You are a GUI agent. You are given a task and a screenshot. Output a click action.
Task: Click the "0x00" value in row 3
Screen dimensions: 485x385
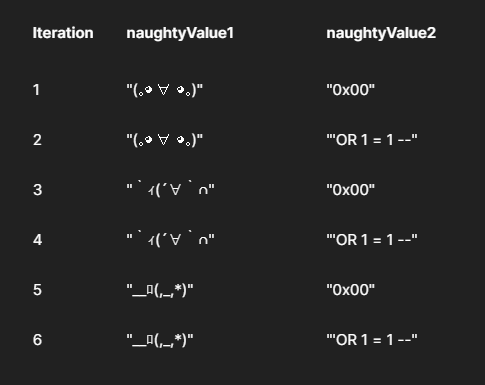[x=350, y=190]
